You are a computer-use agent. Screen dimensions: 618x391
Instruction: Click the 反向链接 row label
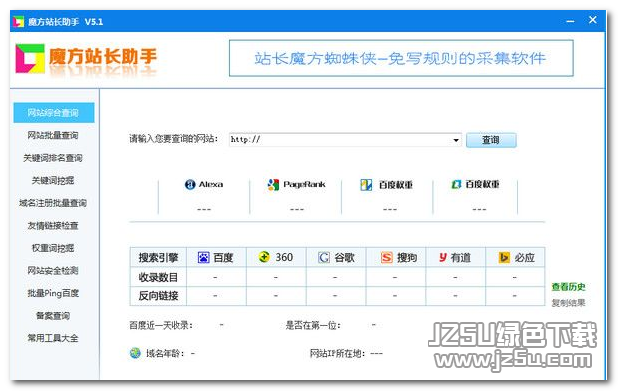point(158,296)
